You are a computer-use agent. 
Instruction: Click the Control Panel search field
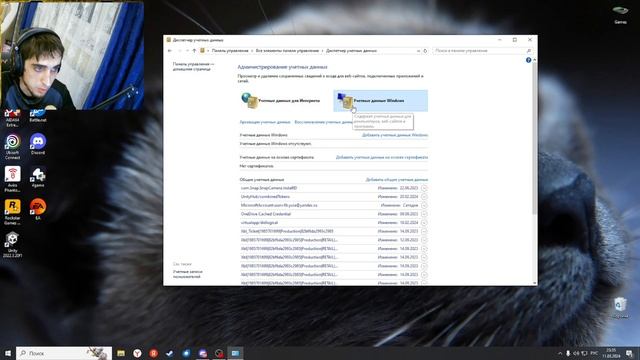click(x=479, y=51)
